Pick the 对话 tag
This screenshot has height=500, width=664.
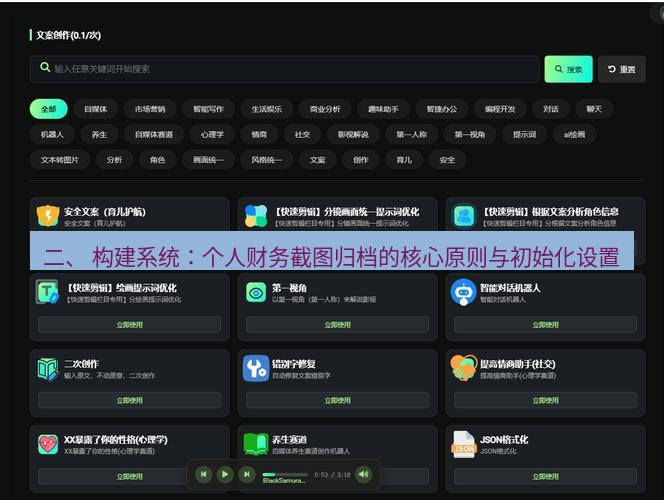(551, 109)
